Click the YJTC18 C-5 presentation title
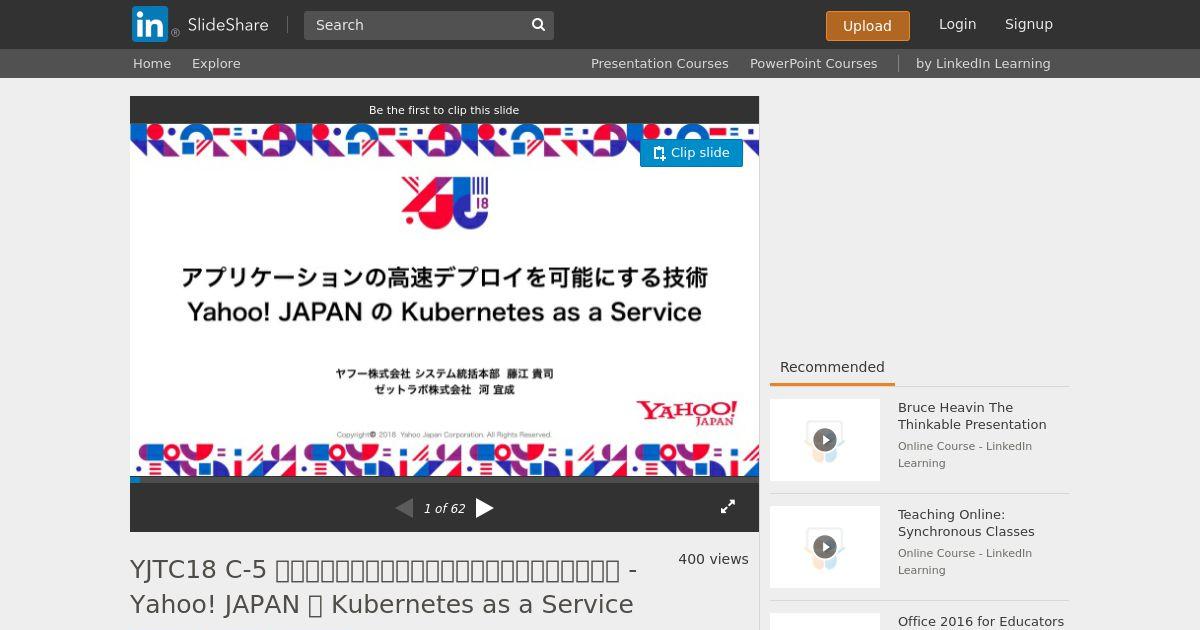1200x630 pixels. pos(383,587)
